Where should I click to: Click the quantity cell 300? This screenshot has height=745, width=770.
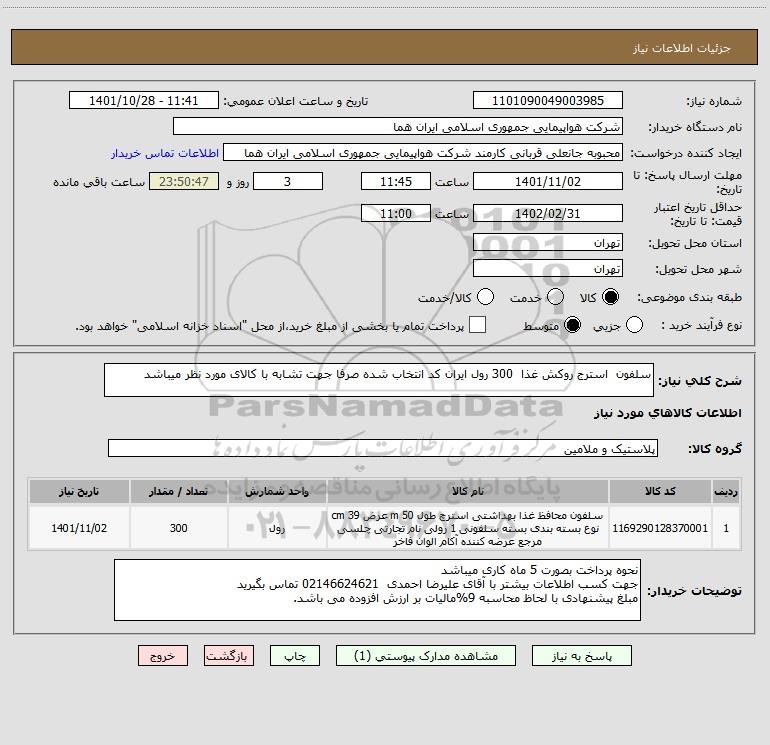tap(179, 528)
